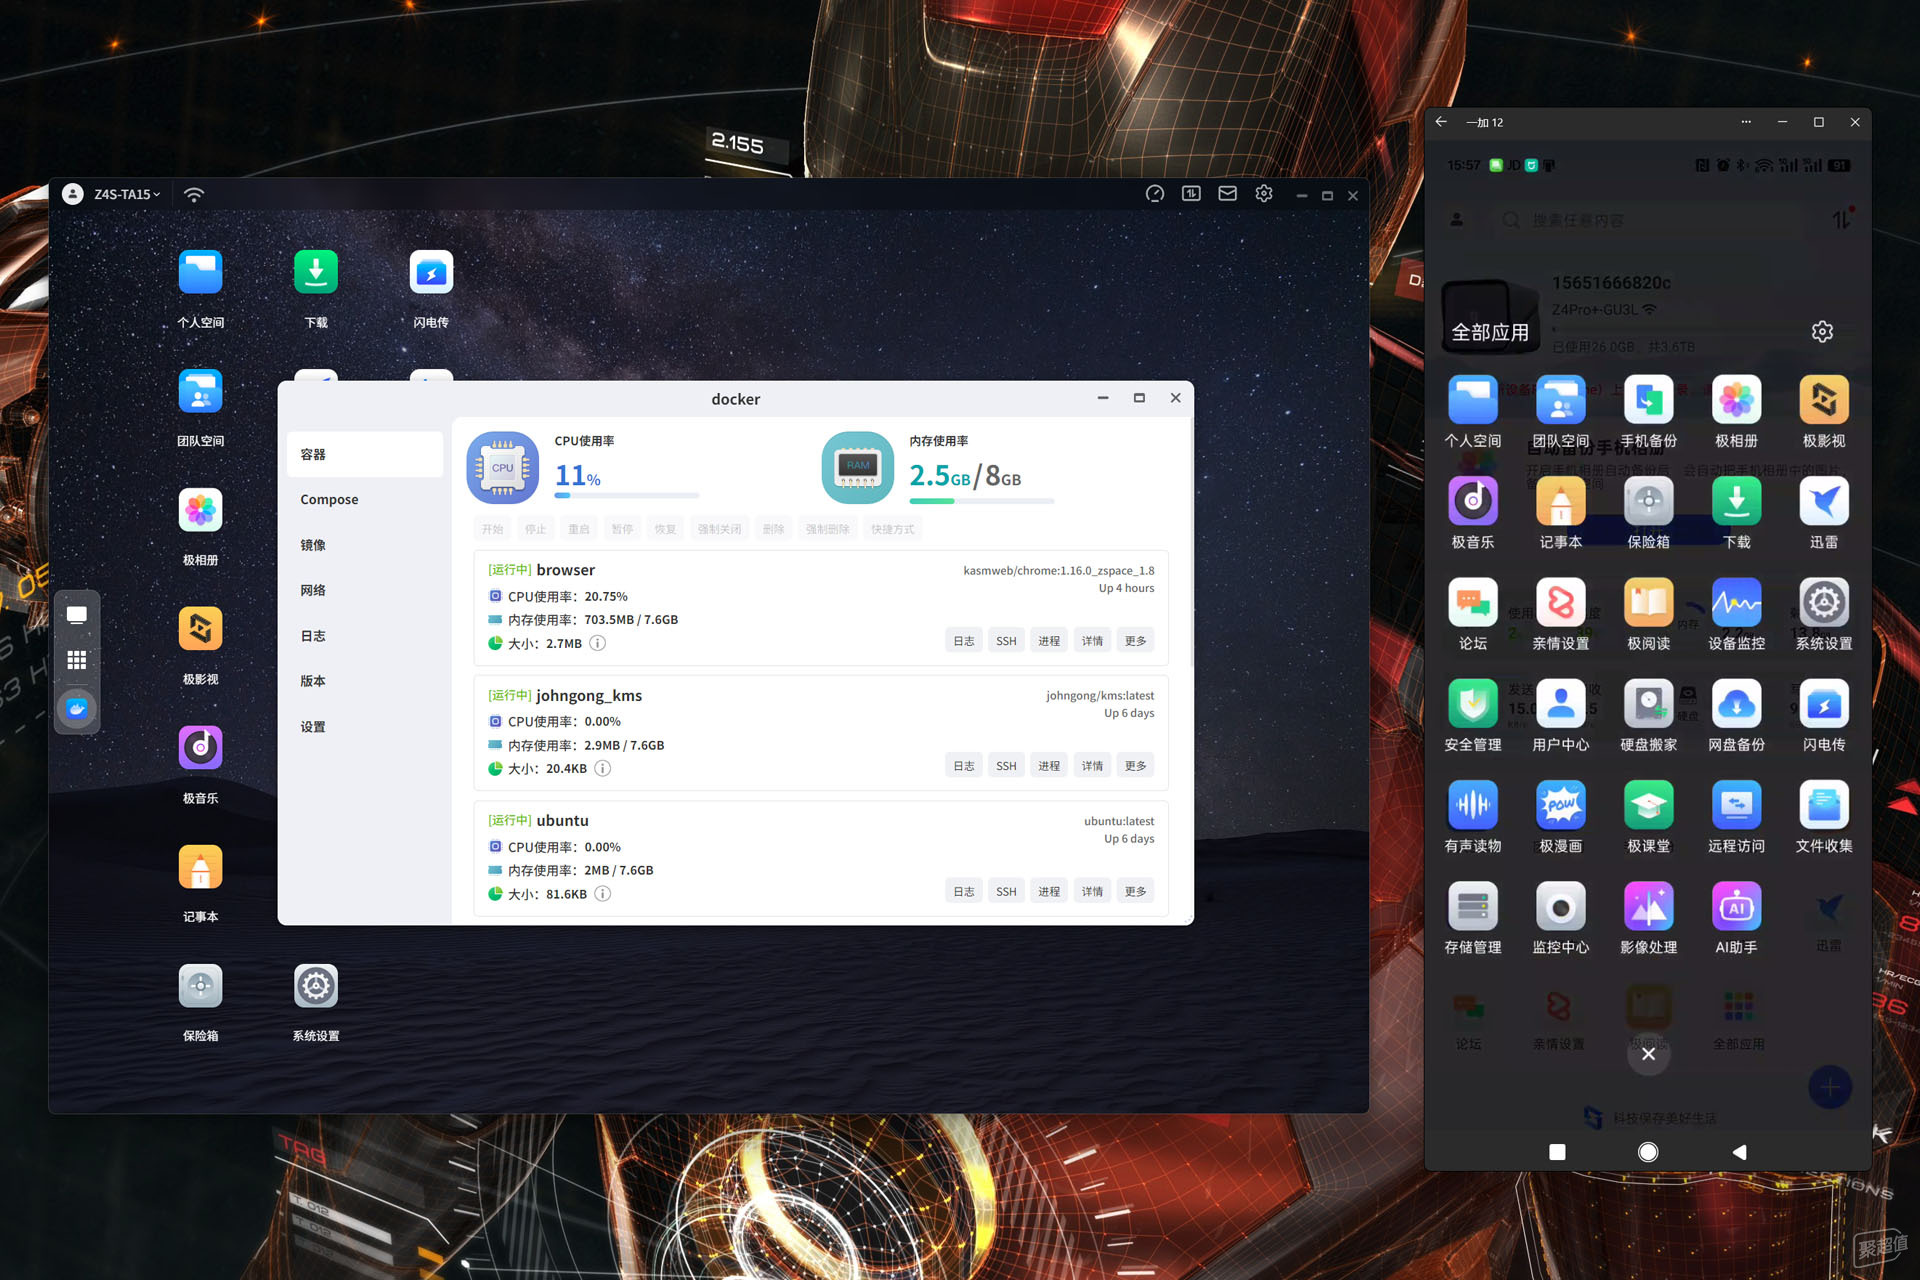
Task: Click the mail envelope icon in top bar
Action: [1227, 194]
